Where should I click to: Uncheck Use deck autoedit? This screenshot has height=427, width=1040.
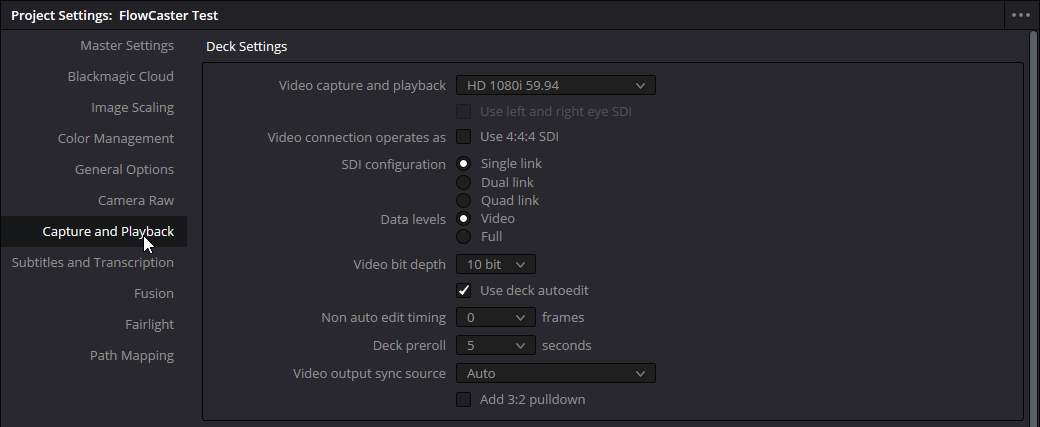[464, 290]
